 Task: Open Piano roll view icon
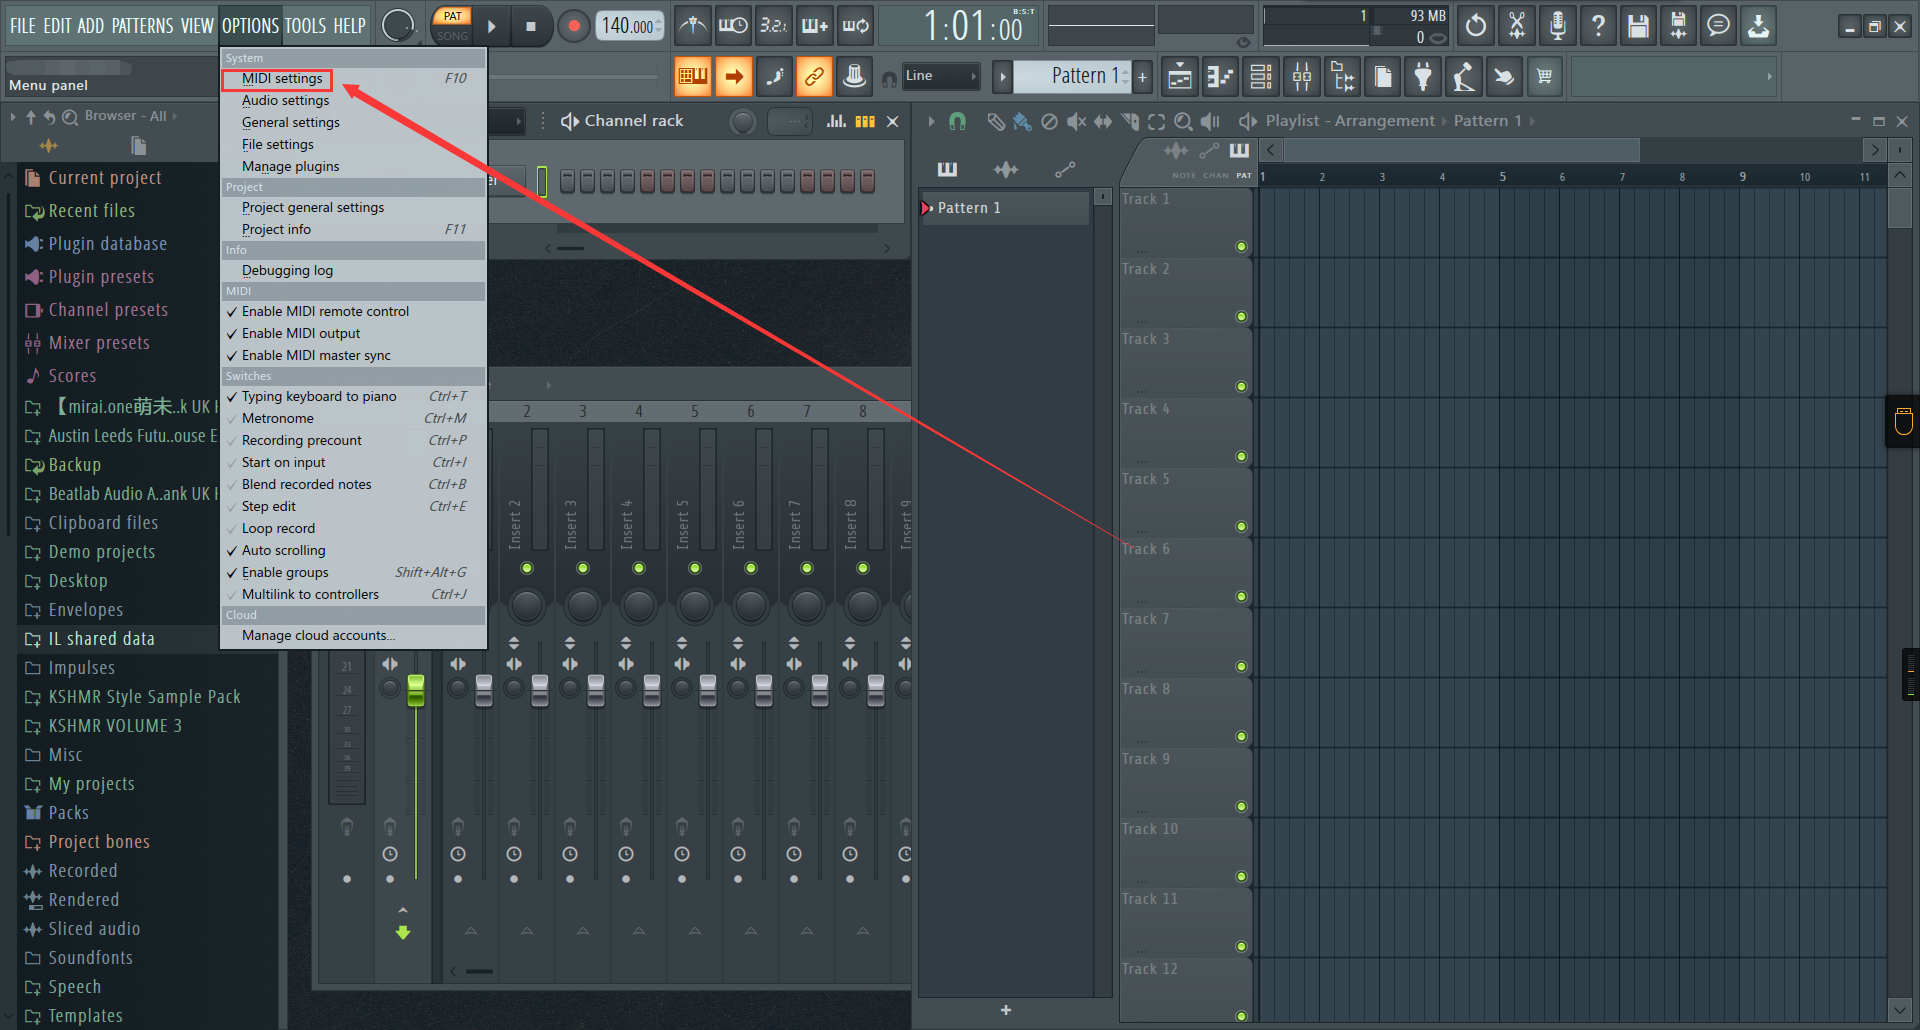(1220, 76)
